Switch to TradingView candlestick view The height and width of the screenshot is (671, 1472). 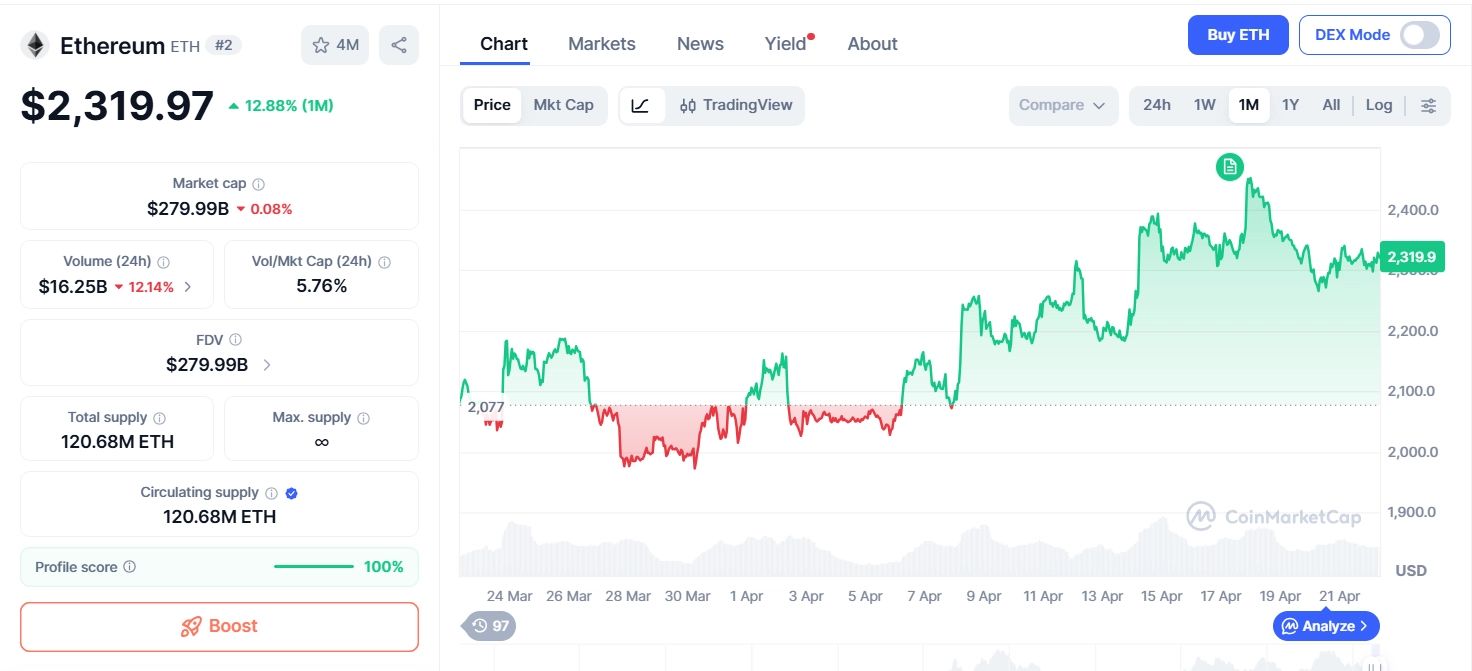tap(735, 105)
